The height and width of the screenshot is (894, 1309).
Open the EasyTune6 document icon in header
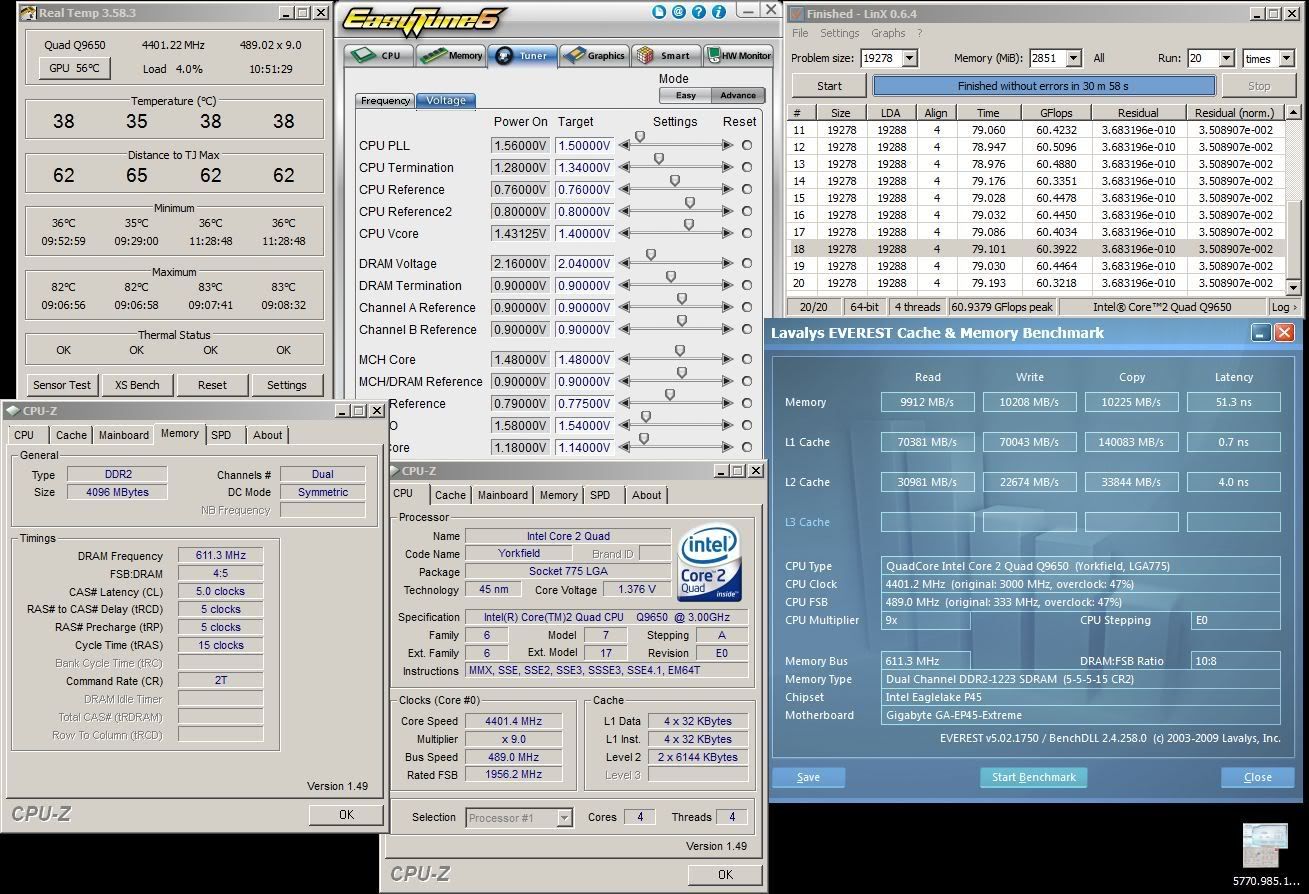[x=659, y=12]
